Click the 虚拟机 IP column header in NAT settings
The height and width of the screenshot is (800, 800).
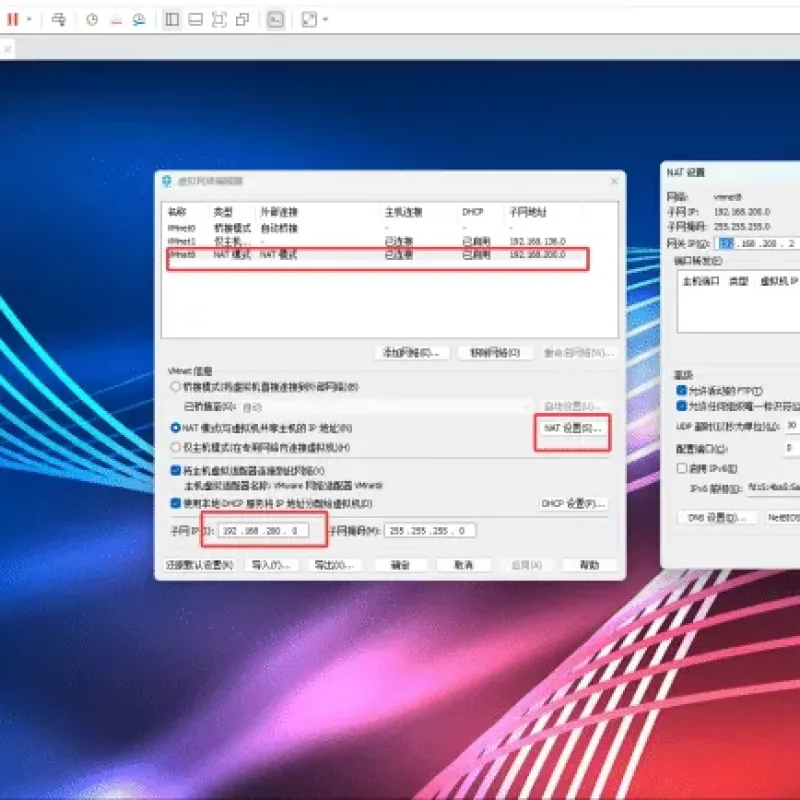[x=779, y=281]
